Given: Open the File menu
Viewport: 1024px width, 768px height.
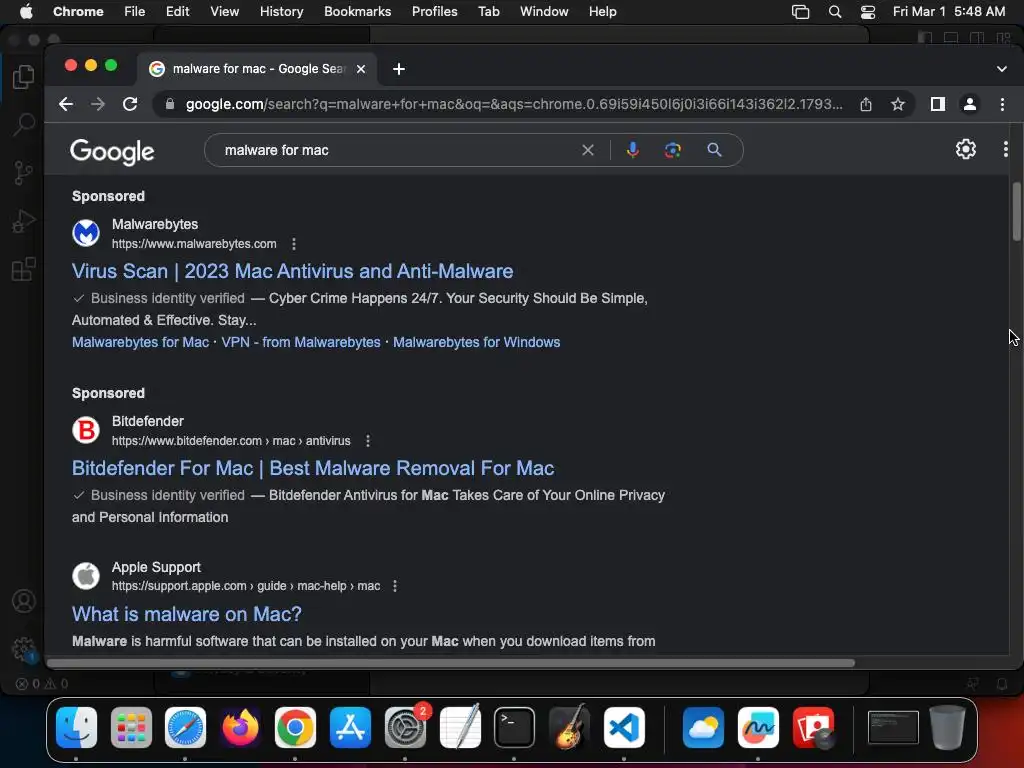Looking at the screenshot, I should (x=135, y=12).
